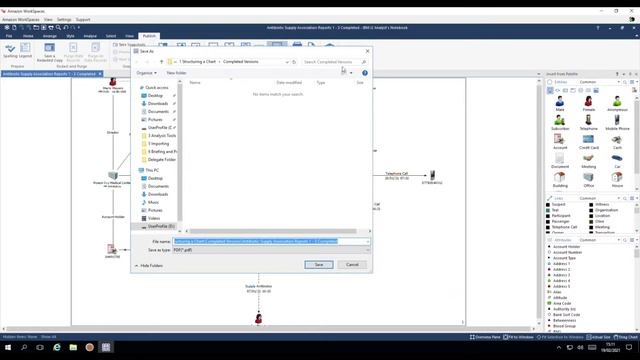The height and width of the screenshot is (360, 640).
Task: Collapse folders with Hide Folders
Action: [x=149, y=266]
